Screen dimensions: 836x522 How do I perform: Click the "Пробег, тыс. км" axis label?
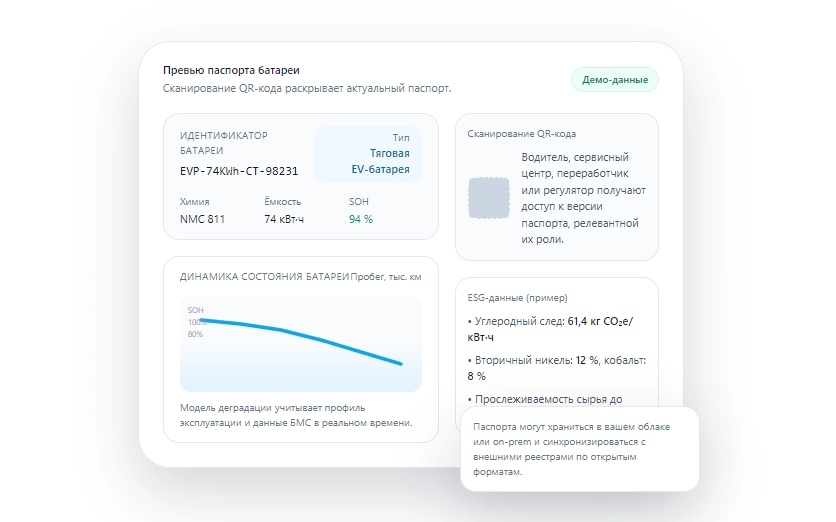[x=386, y=276]
